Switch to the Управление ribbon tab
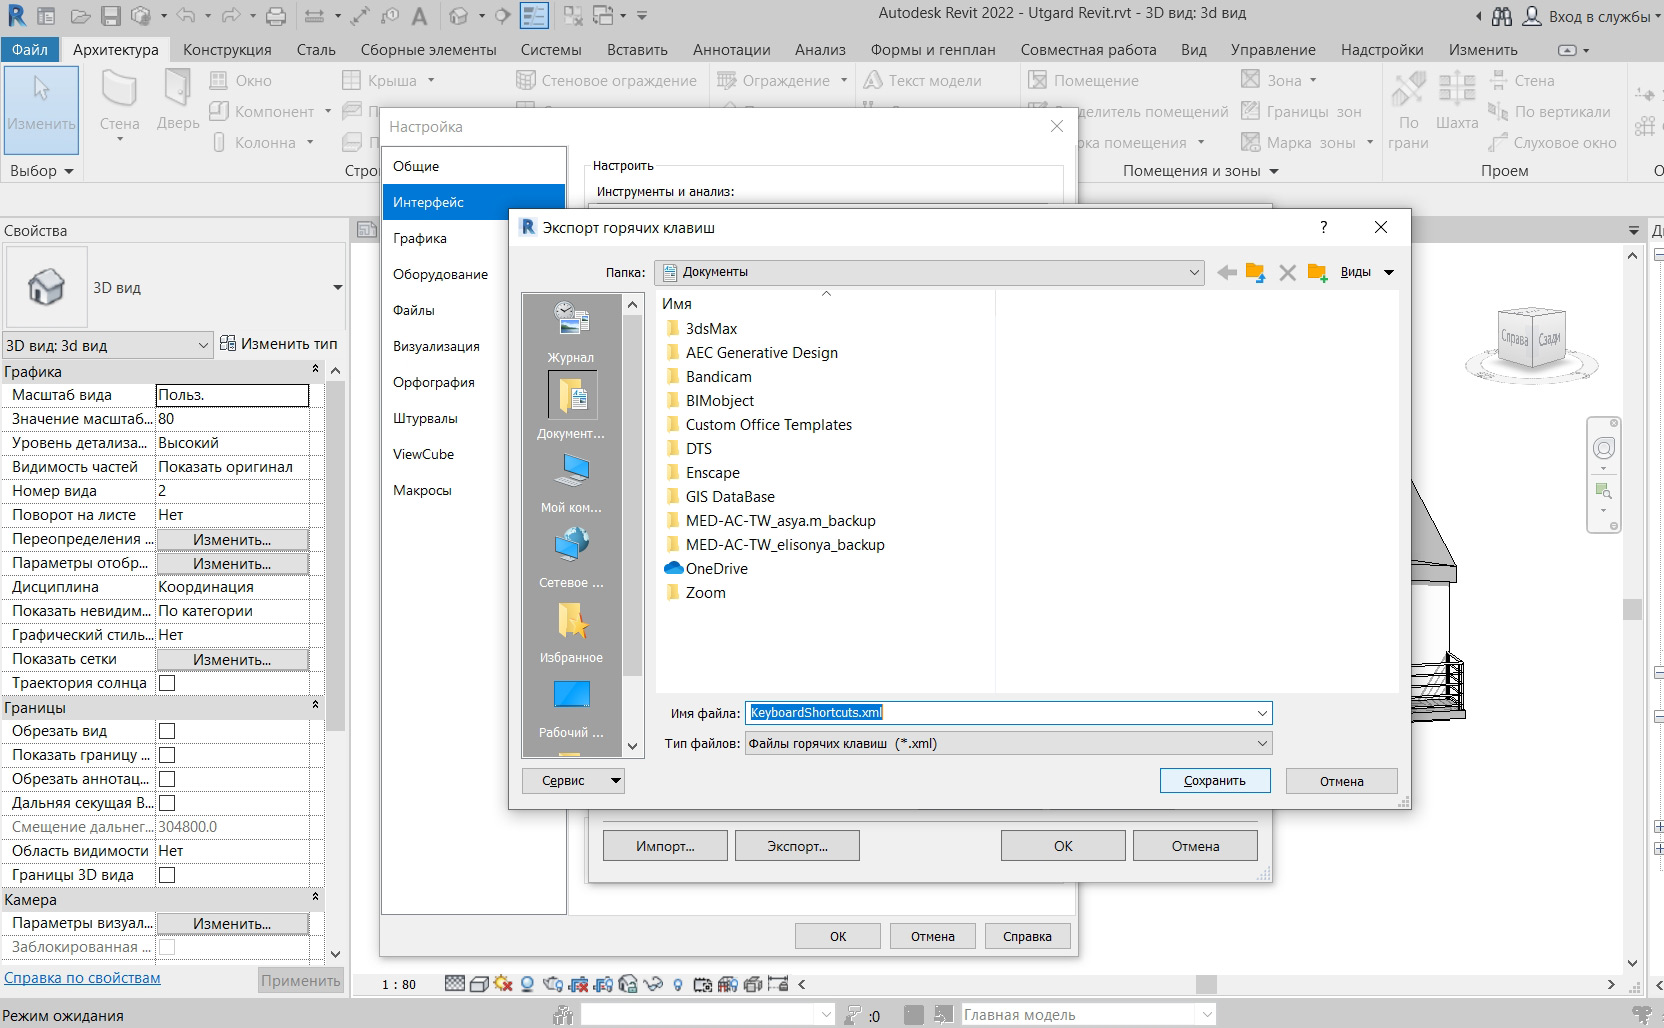 click(x=1273, y=49)
